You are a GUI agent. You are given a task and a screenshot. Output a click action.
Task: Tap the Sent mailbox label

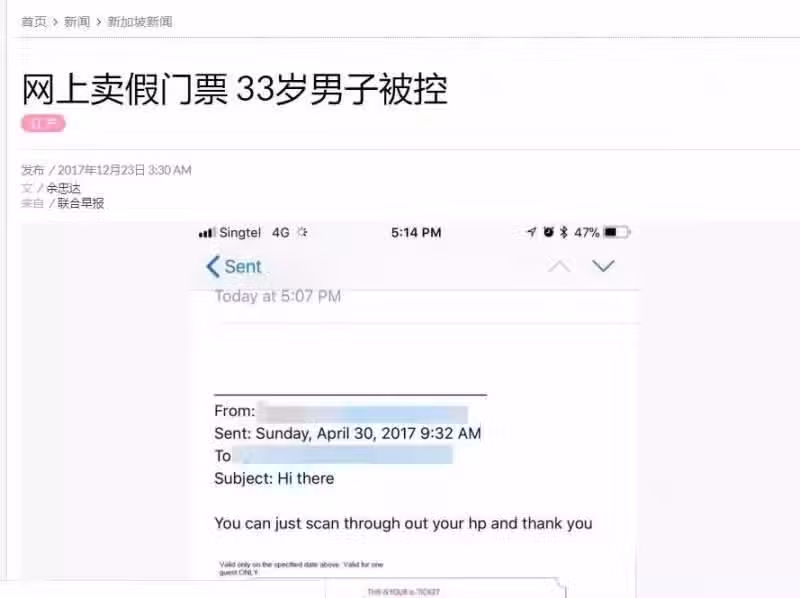(x=243, y=266)
